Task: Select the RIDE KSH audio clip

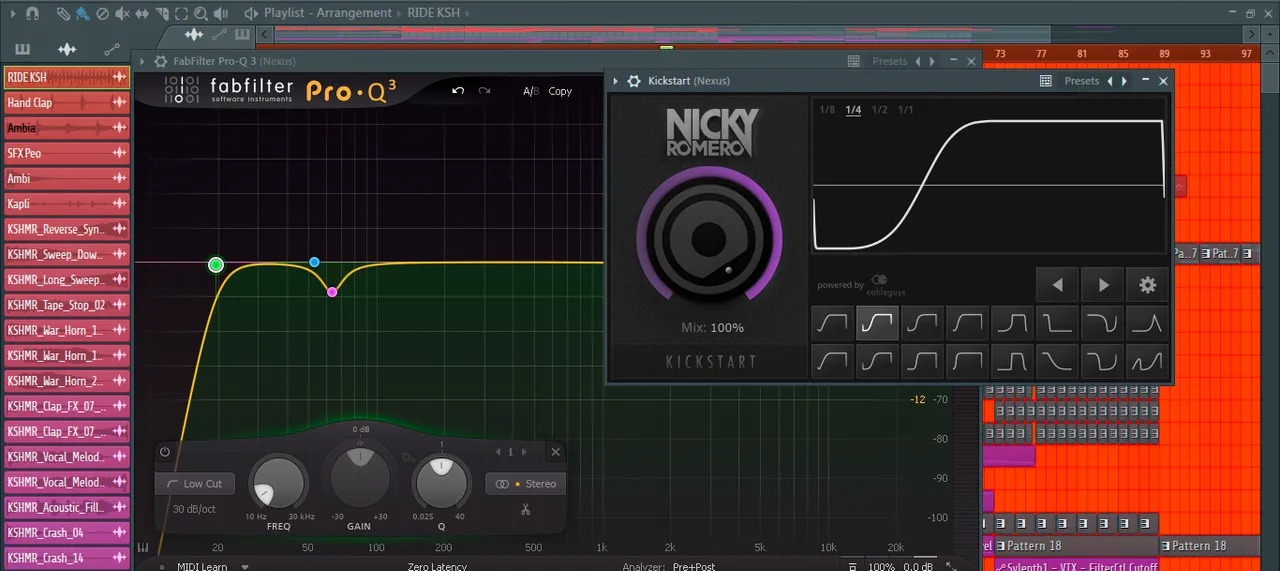Action: (66, 77)
